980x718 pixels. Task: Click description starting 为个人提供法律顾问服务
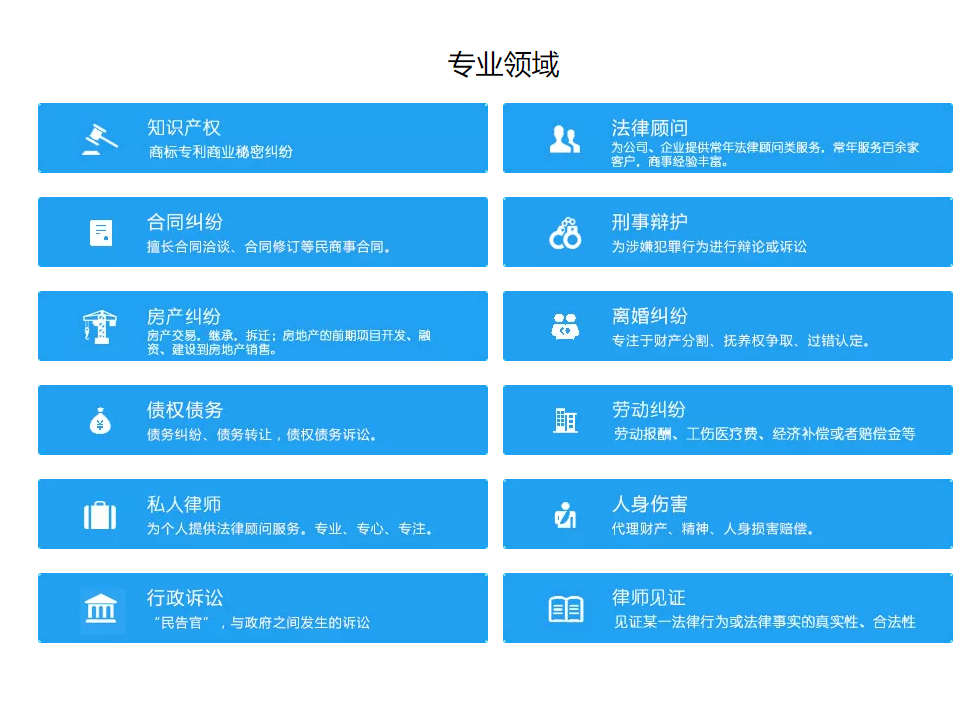(x=289, y=529)
